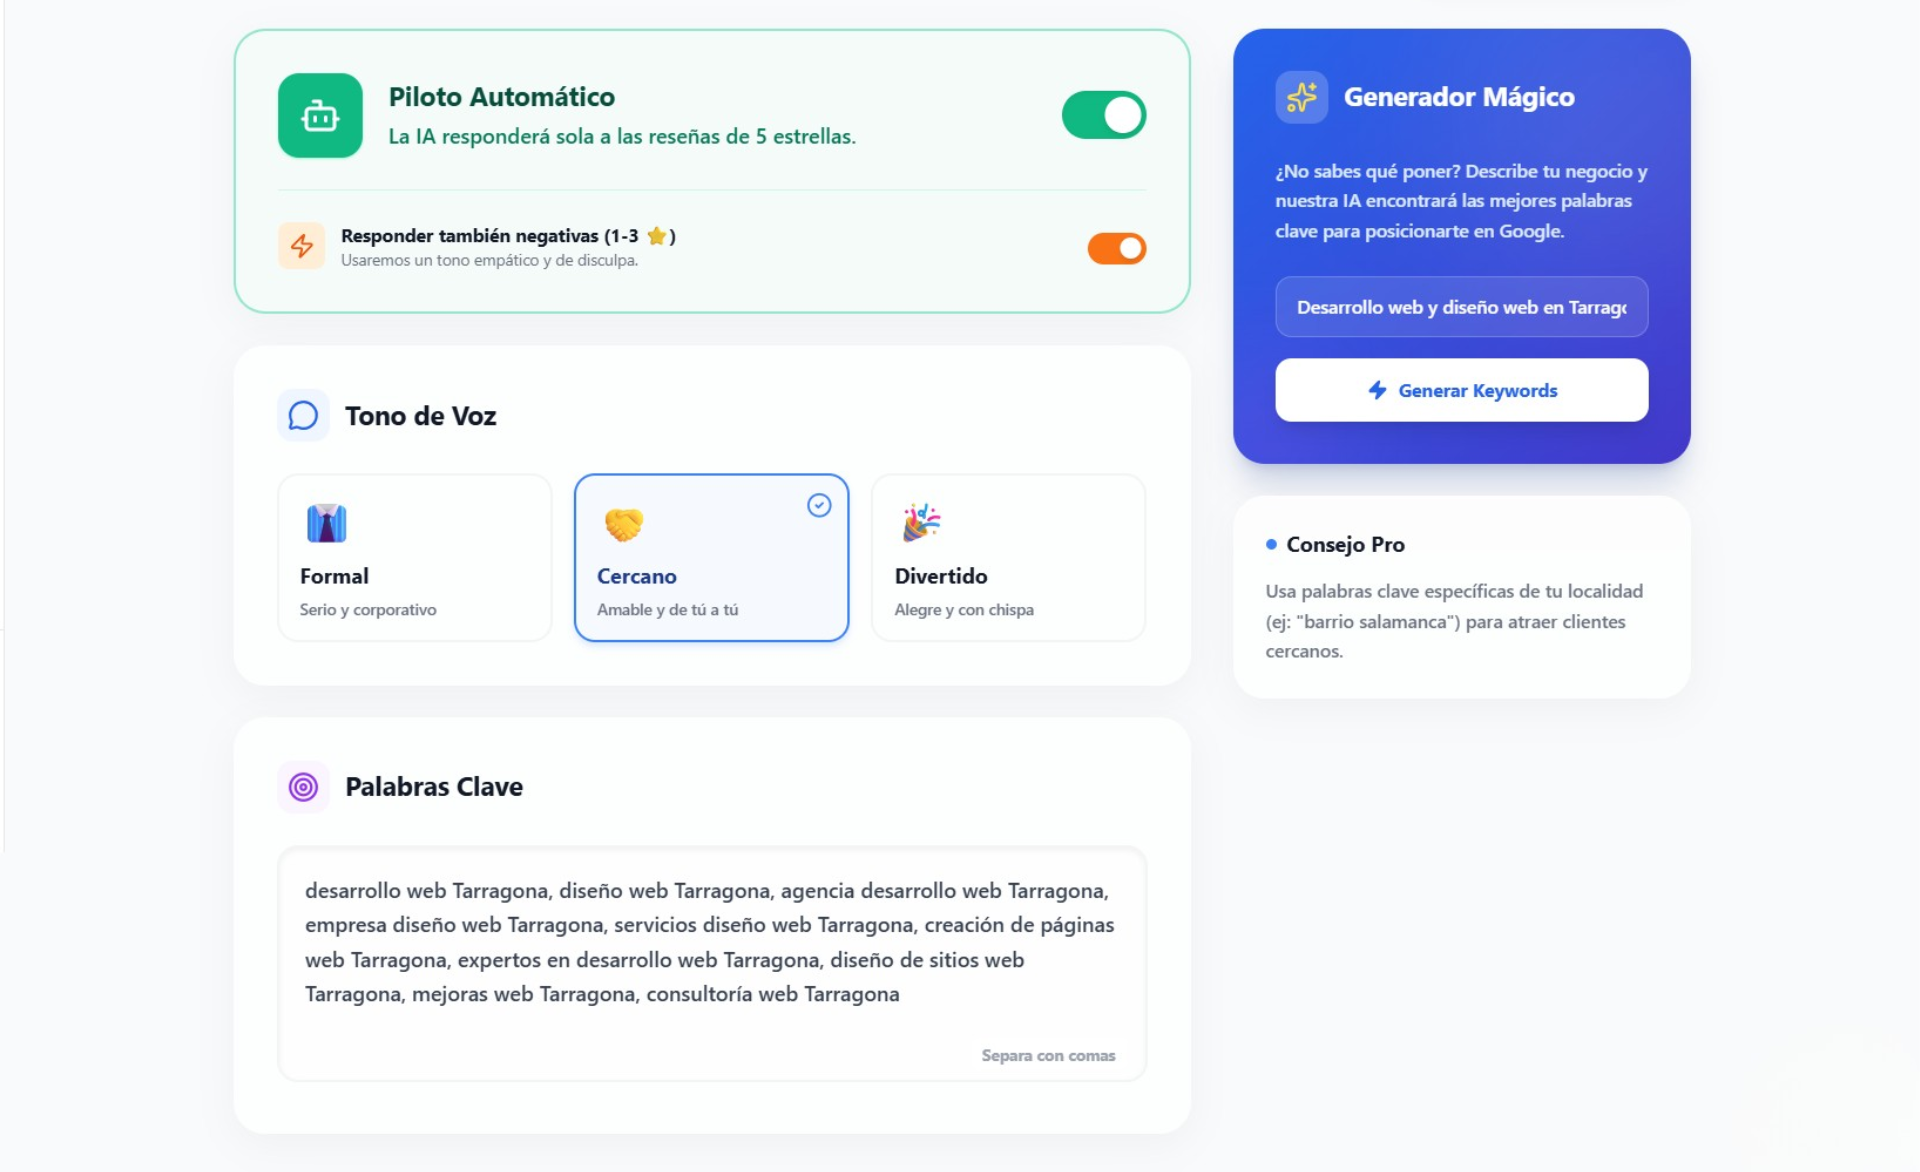1920x1172 pixels.
Task: Click the party popper emoji on Divertido card
Action: coord(921,522)
